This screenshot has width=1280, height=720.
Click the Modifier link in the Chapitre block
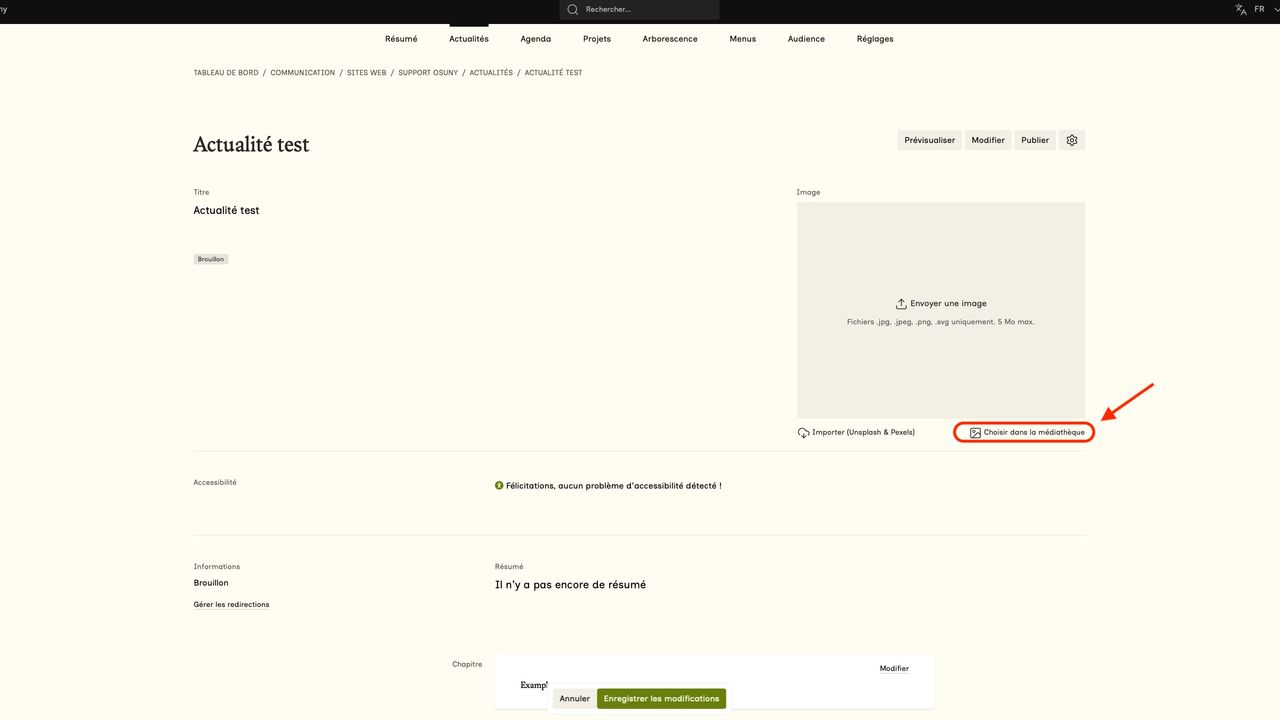click(894, 669)
